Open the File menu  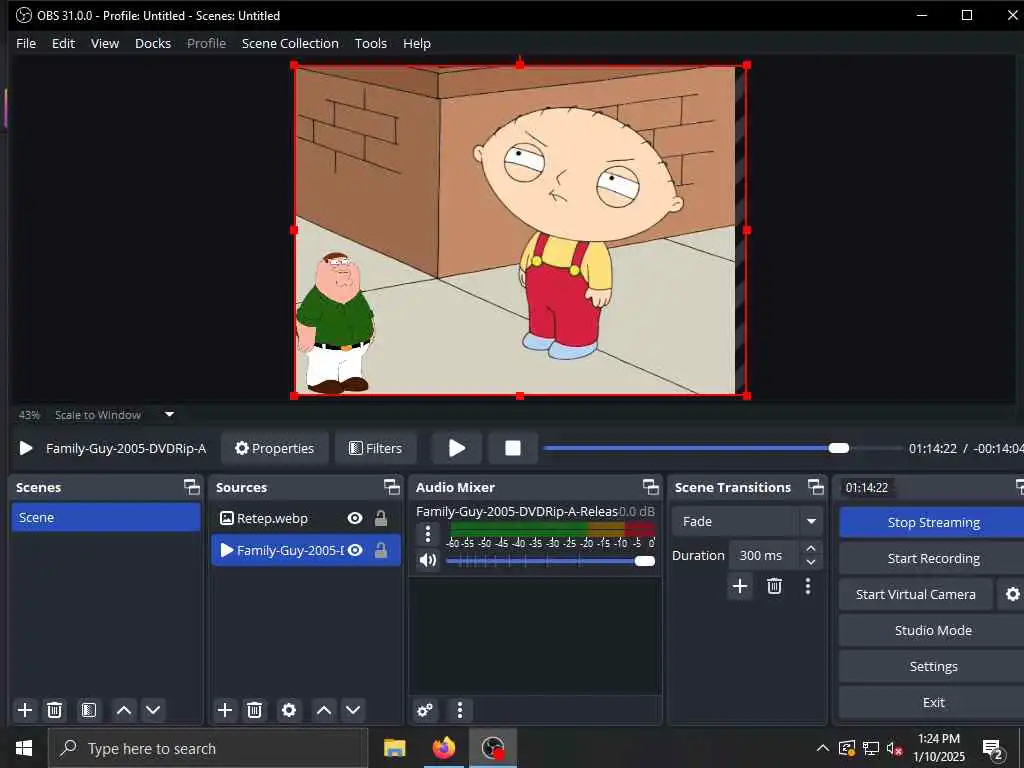[x=26, y=43]
